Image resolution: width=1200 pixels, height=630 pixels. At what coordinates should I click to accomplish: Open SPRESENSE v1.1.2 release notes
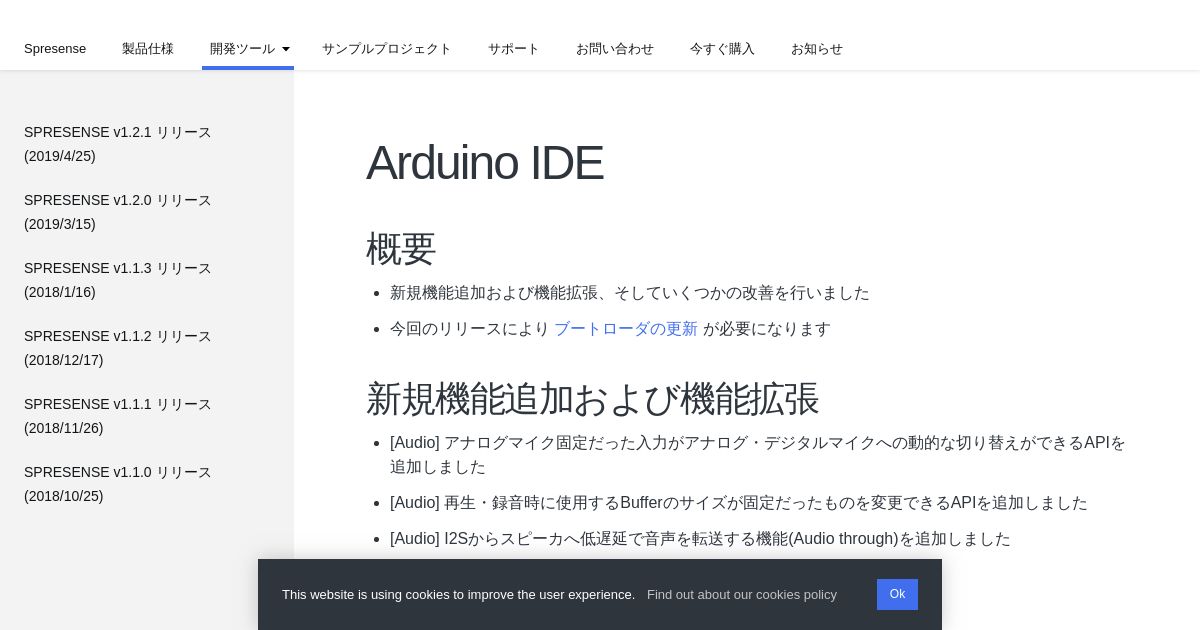click(118, 348)
